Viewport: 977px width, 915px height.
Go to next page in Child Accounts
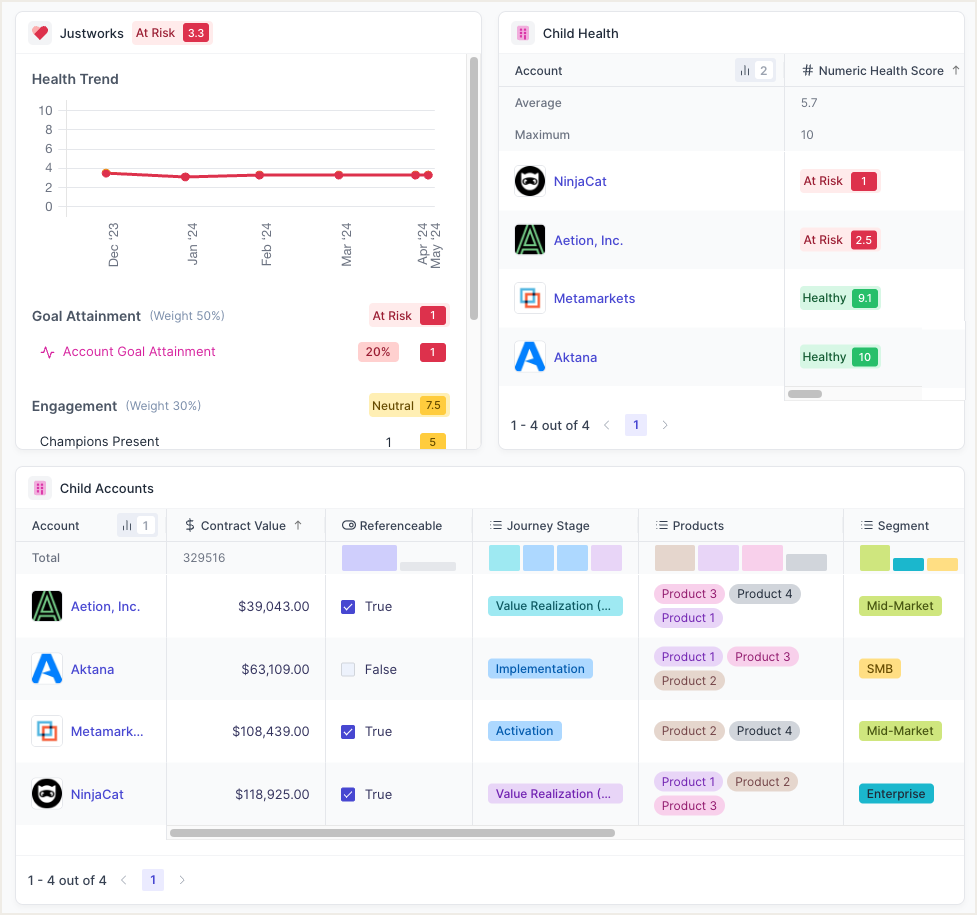[x=182, y=880]
